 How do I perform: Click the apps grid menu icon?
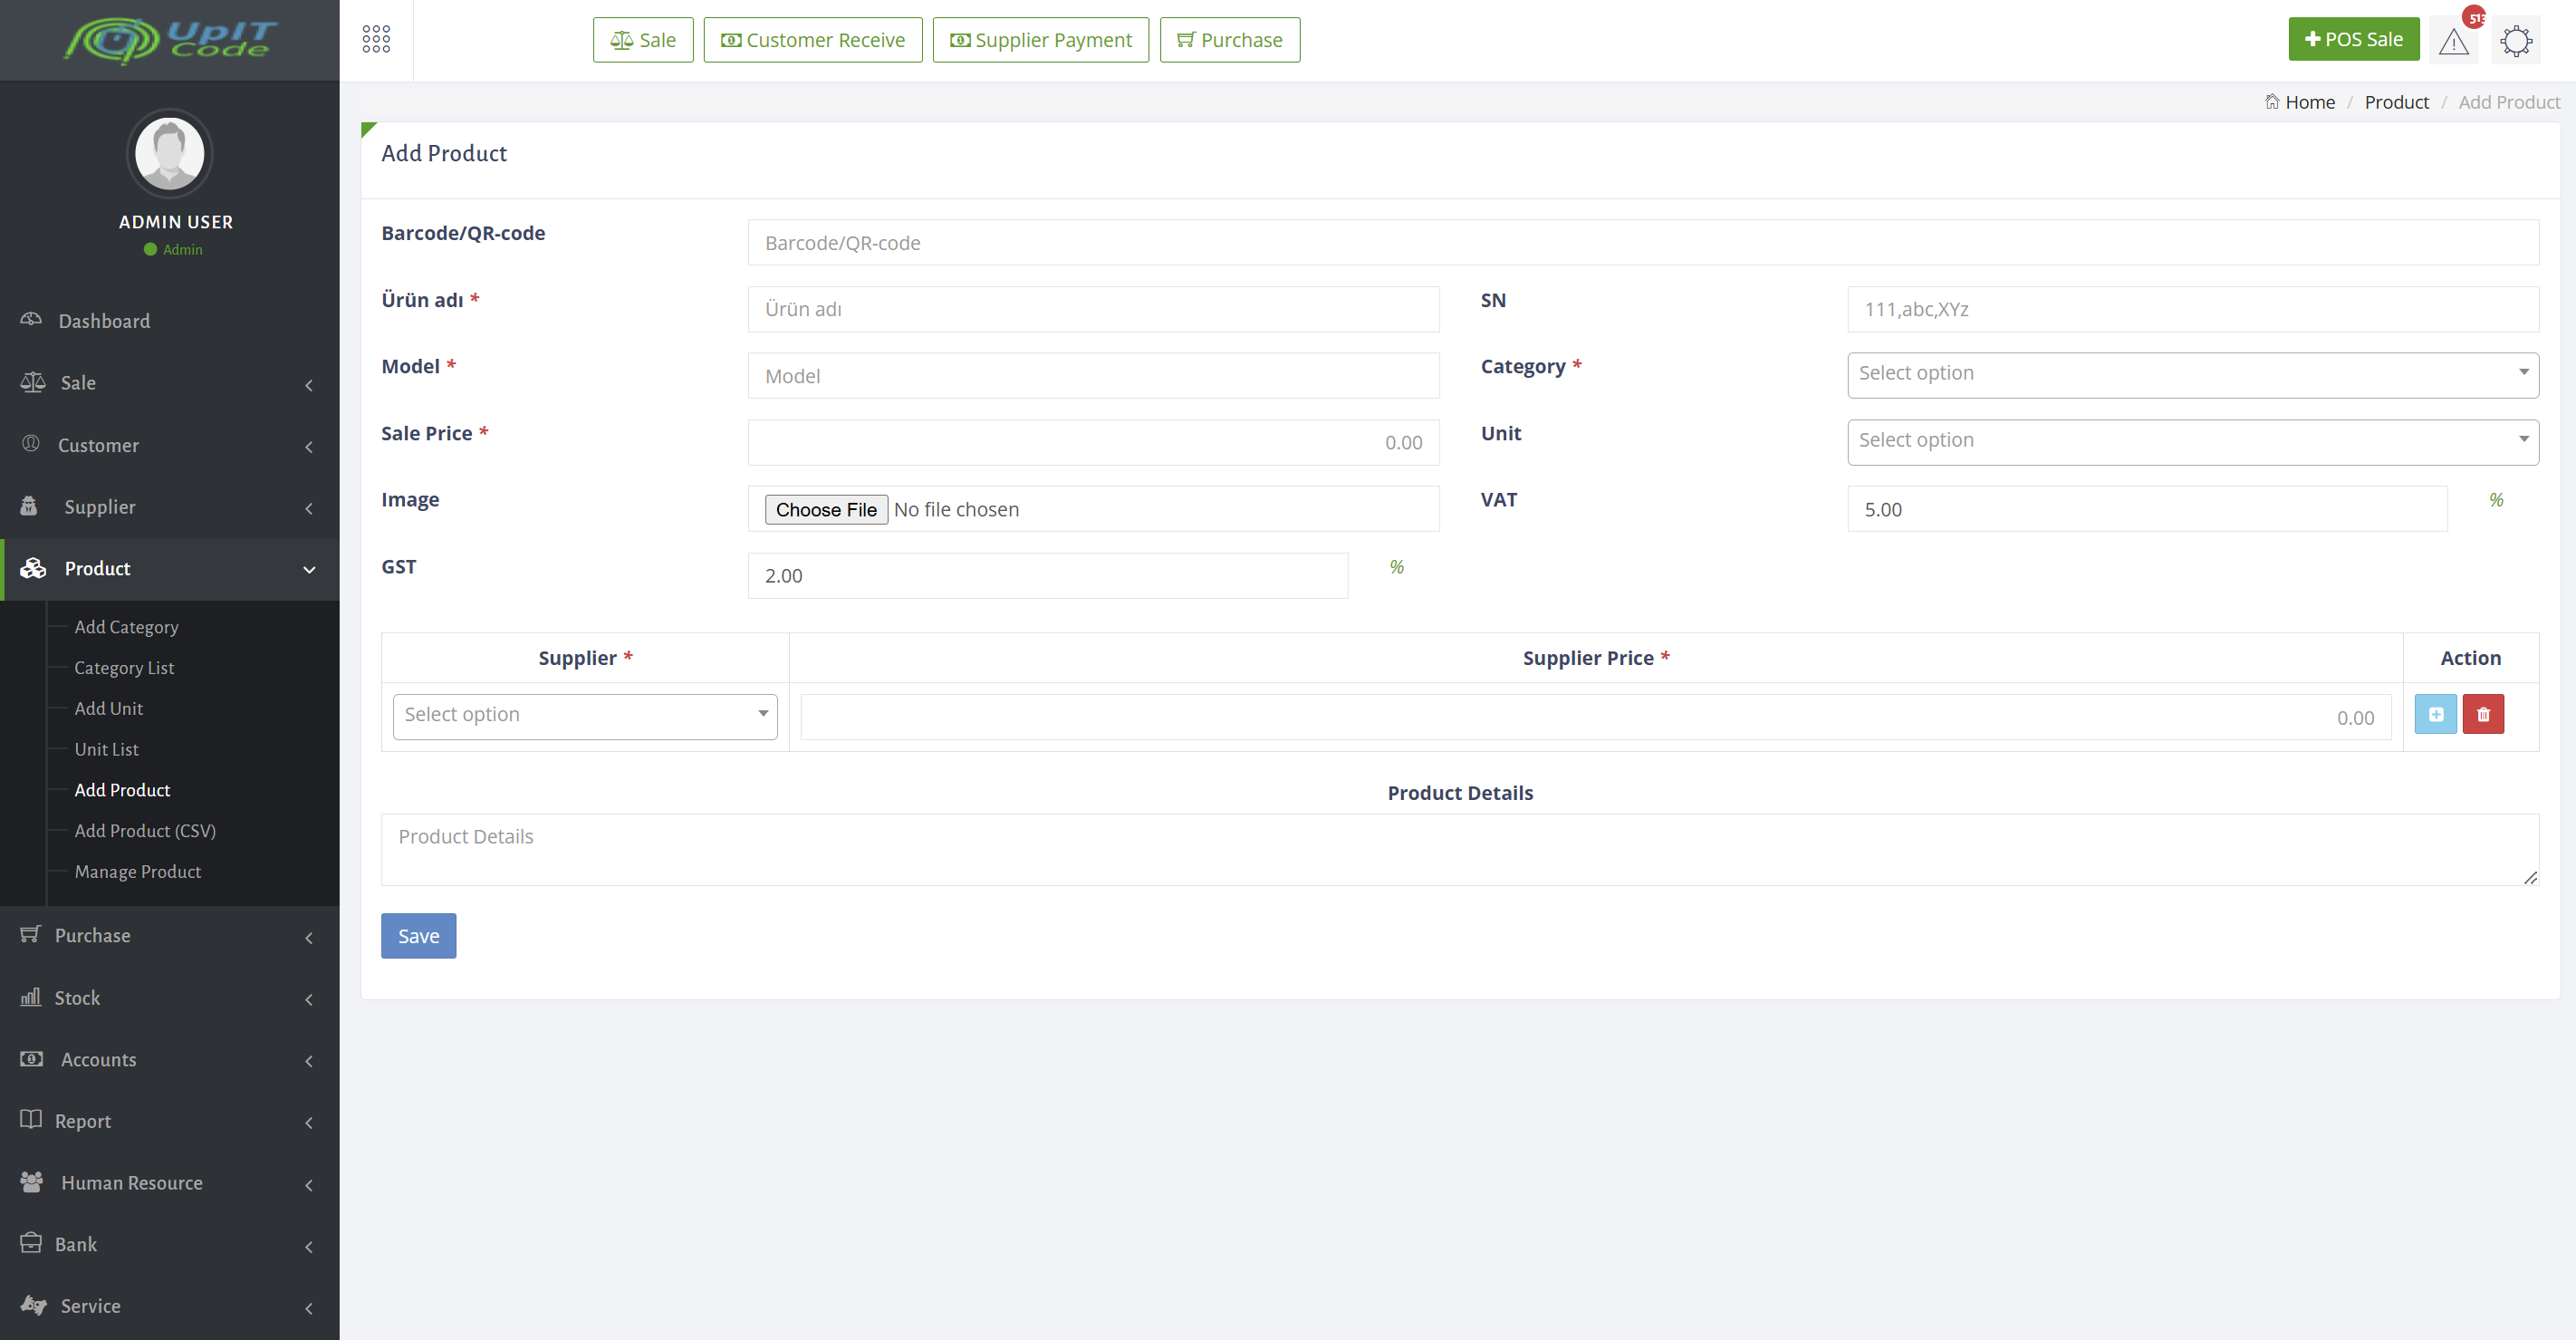point(376,39)
